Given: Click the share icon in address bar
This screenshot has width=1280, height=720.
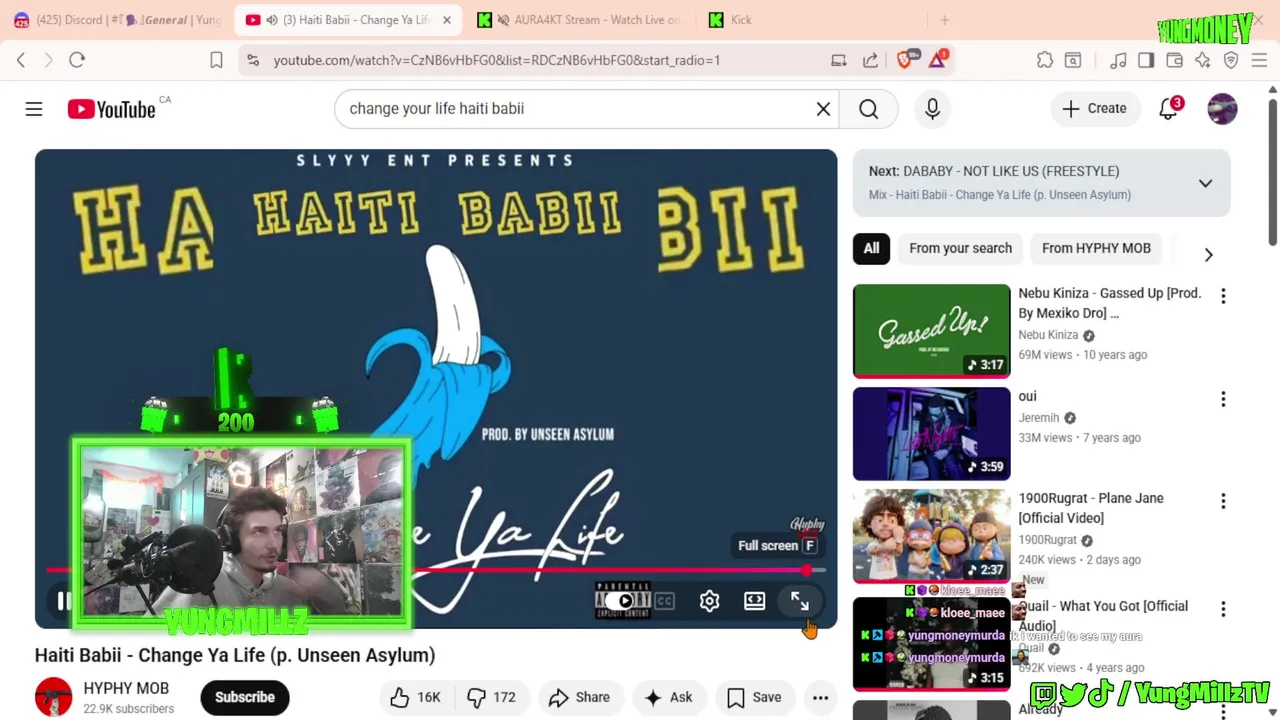Looking at the screenshot, I should pos(870,60).
